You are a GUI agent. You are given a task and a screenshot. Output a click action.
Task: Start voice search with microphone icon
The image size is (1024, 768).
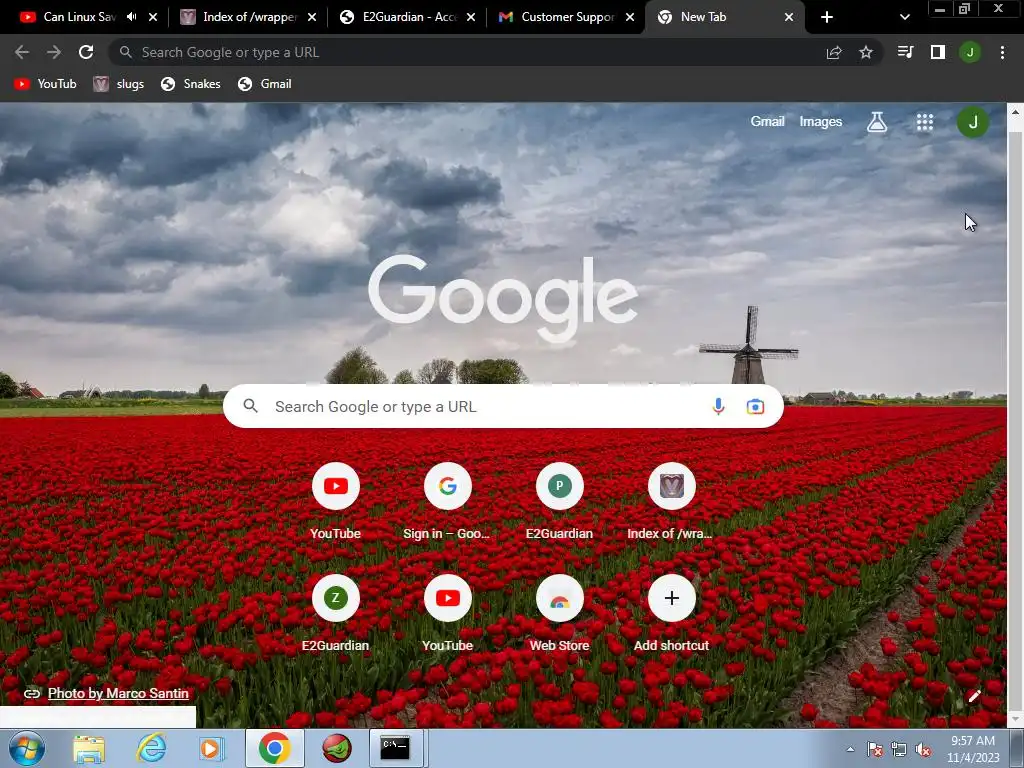coord(718,406)
